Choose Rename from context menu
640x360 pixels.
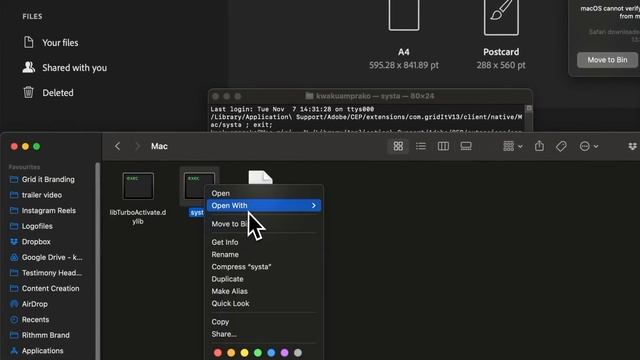[225, 254]
